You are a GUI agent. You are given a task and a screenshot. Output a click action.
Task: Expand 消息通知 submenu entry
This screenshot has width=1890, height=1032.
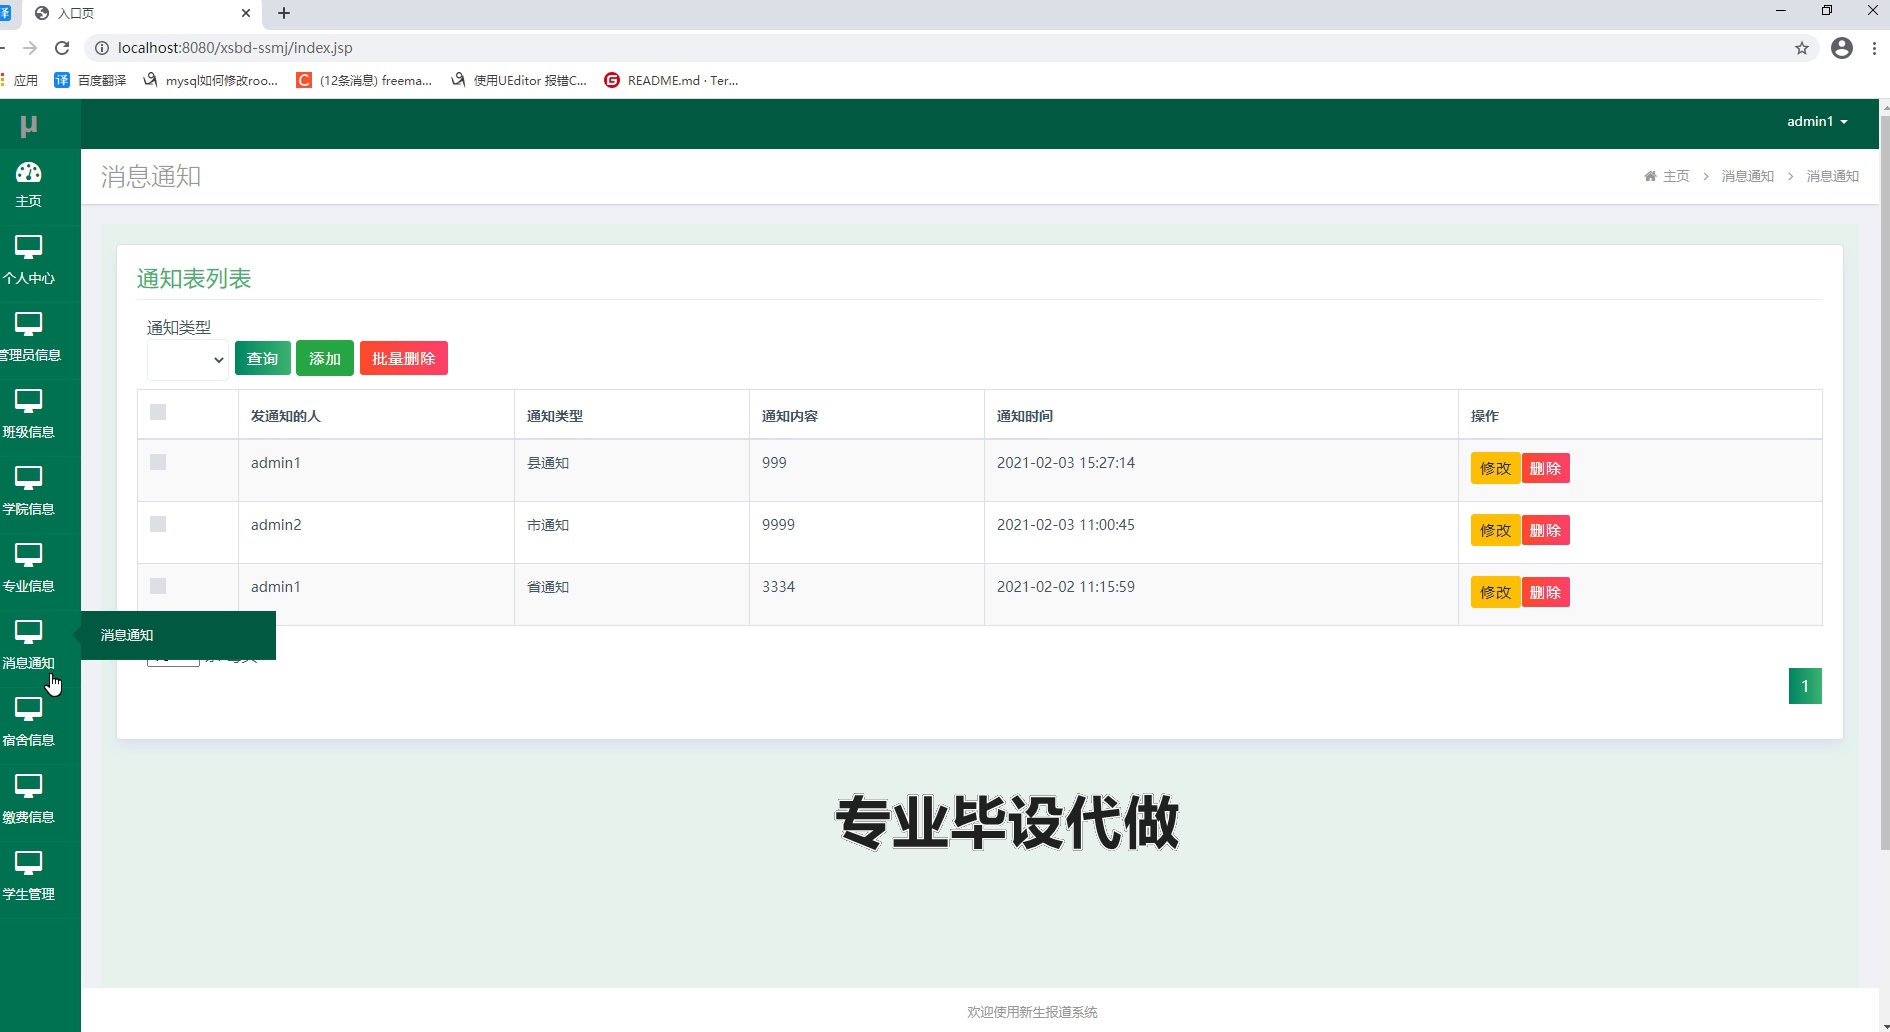(x=126, y=635)
